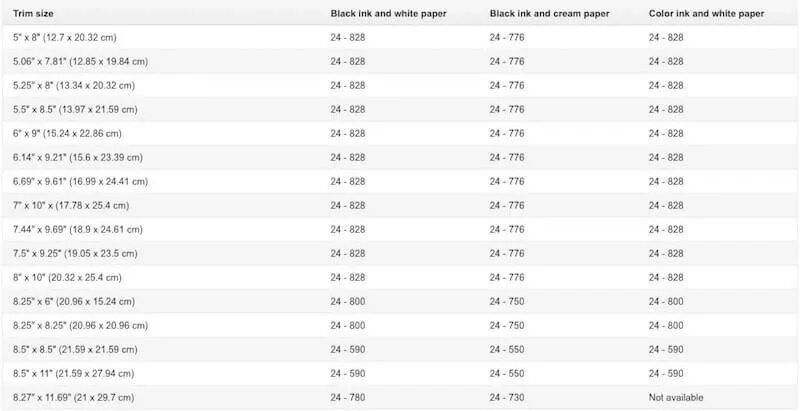Screen dimensions: 800x411
Task: Click the 5.06" x 7.81" trim size cell
Action: [x=81, y=61]
